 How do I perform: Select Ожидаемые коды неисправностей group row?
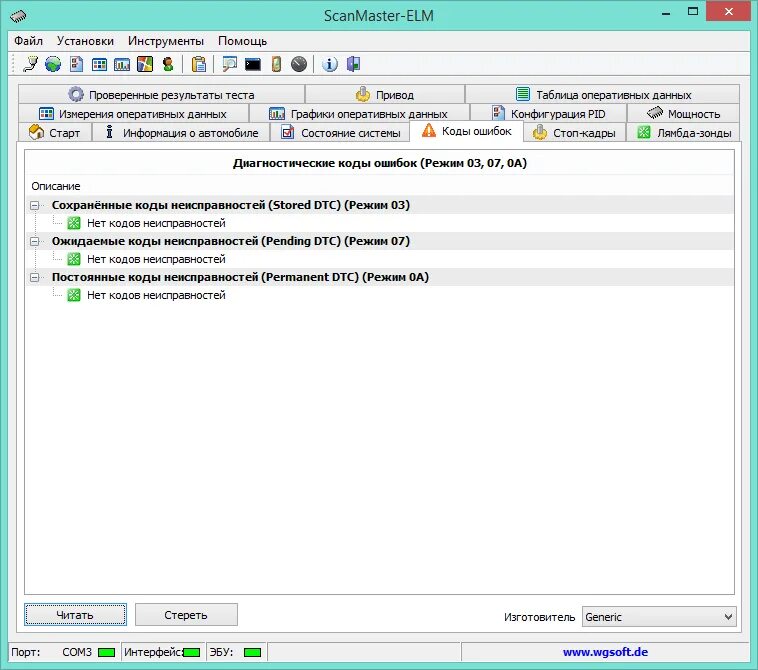(380, 241)
